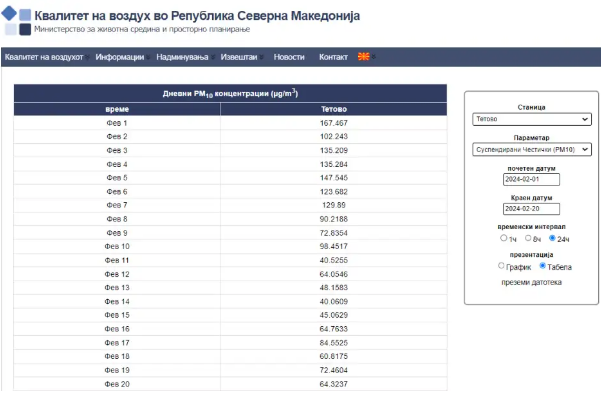
Task: Open the Квалитет на воздухот menu
Action: 43,57
